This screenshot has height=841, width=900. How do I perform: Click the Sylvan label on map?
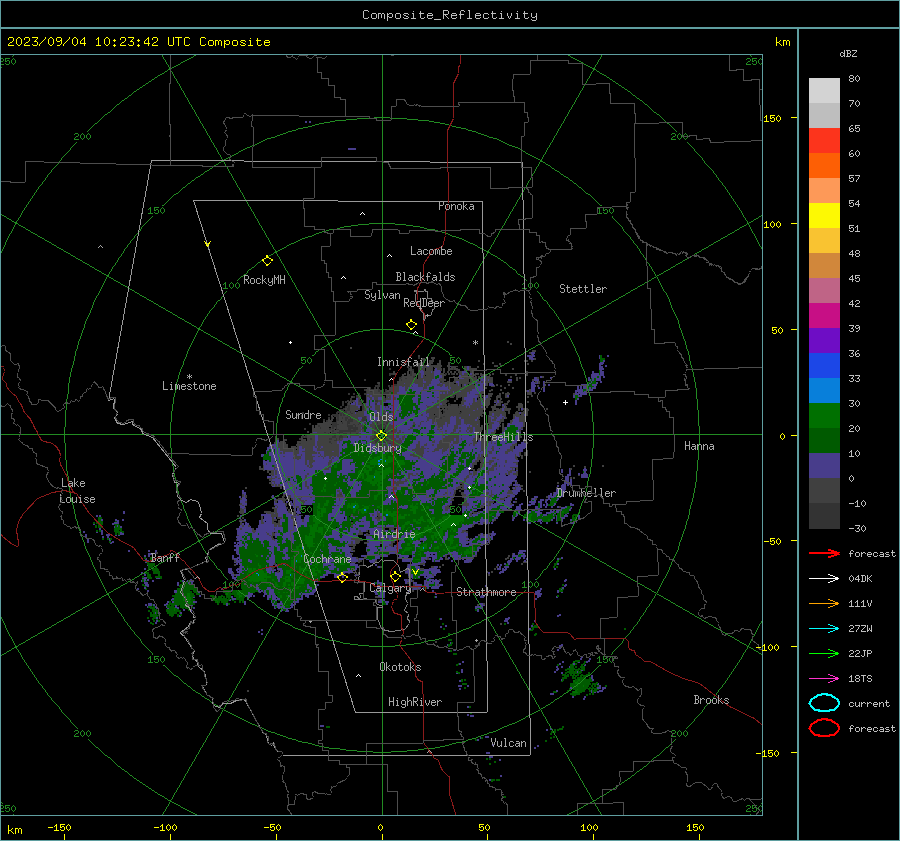(x=382, y=295)
